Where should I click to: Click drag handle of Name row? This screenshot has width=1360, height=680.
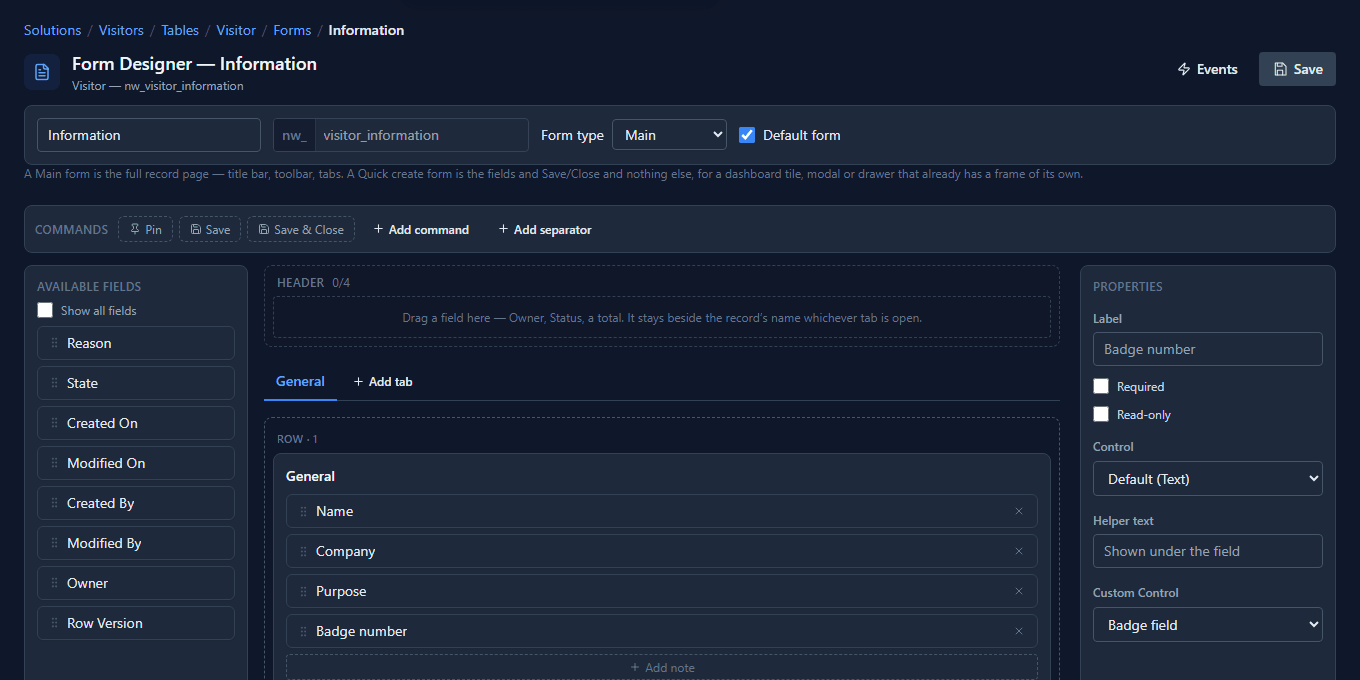coord(303,511)
